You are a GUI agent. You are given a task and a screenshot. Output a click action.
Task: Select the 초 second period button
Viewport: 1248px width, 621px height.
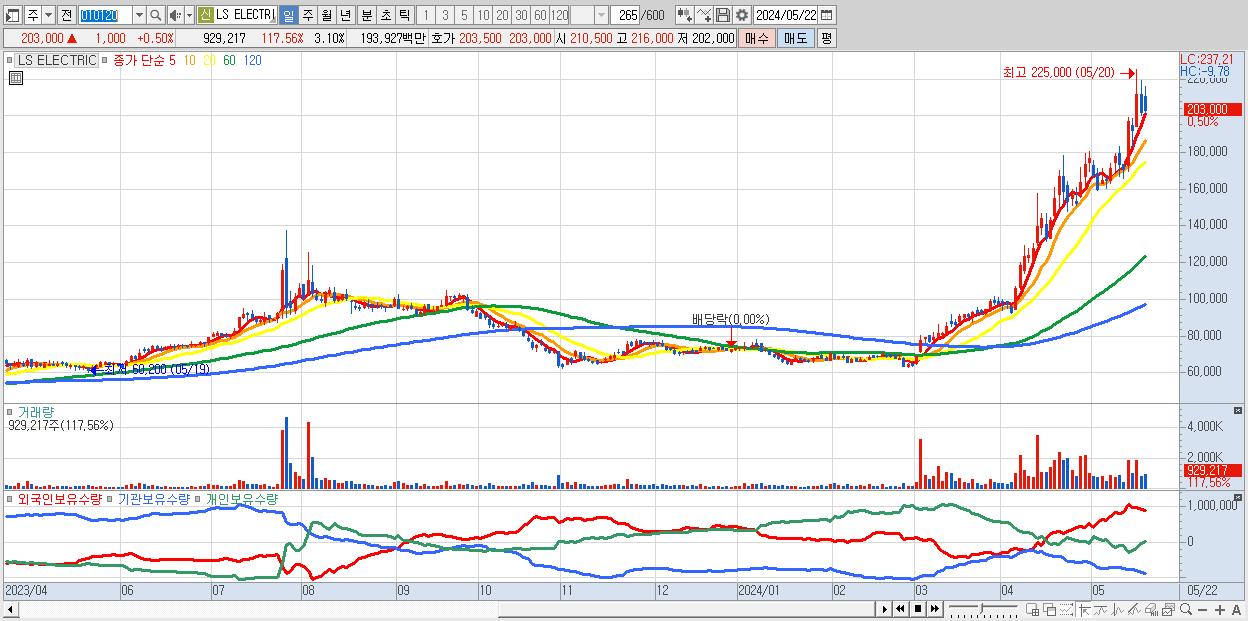386,15
